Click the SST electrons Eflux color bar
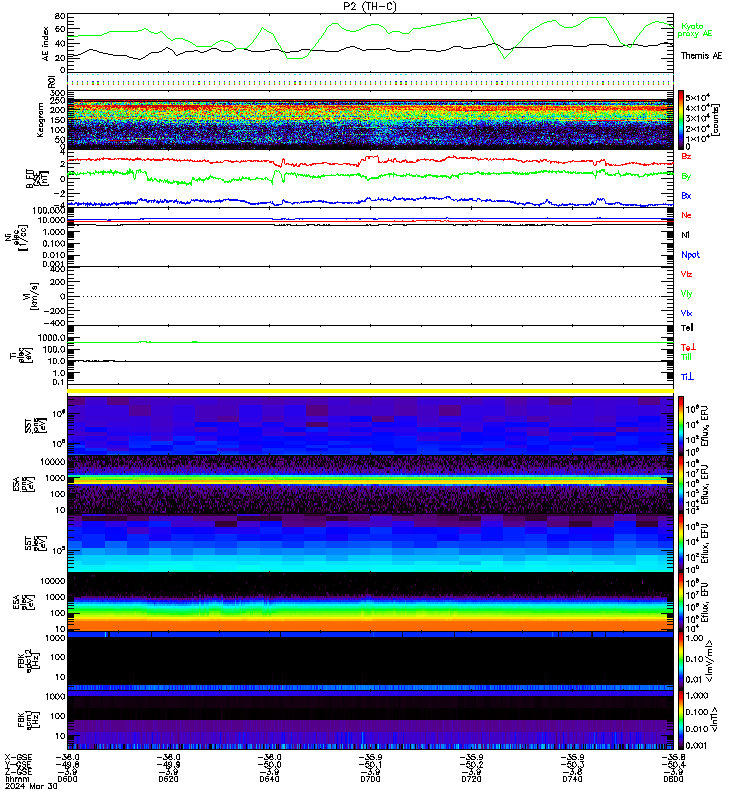Screen dimensions: 750x800 click(x=681, y=543)
